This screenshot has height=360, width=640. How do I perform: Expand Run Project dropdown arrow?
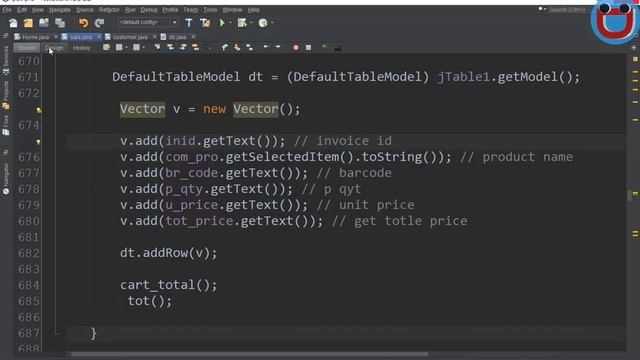click(231, 23)
